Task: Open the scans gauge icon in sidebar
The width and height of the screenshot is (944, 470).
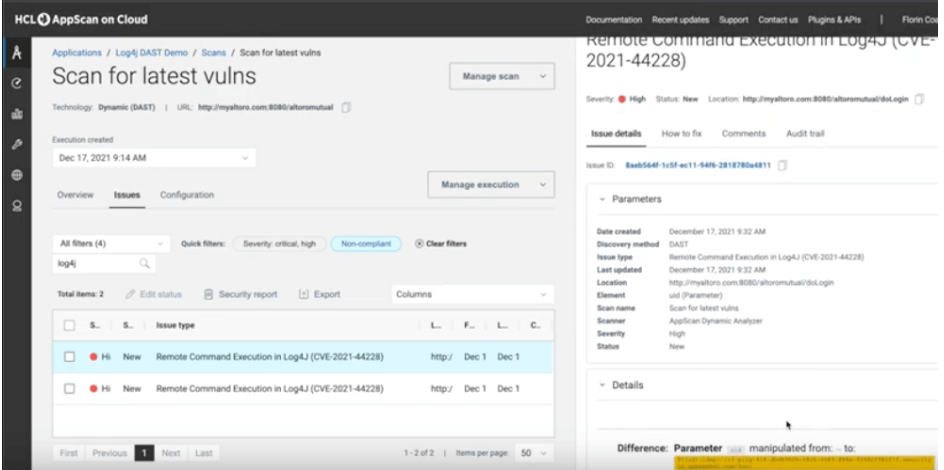Action: point(16,84)
